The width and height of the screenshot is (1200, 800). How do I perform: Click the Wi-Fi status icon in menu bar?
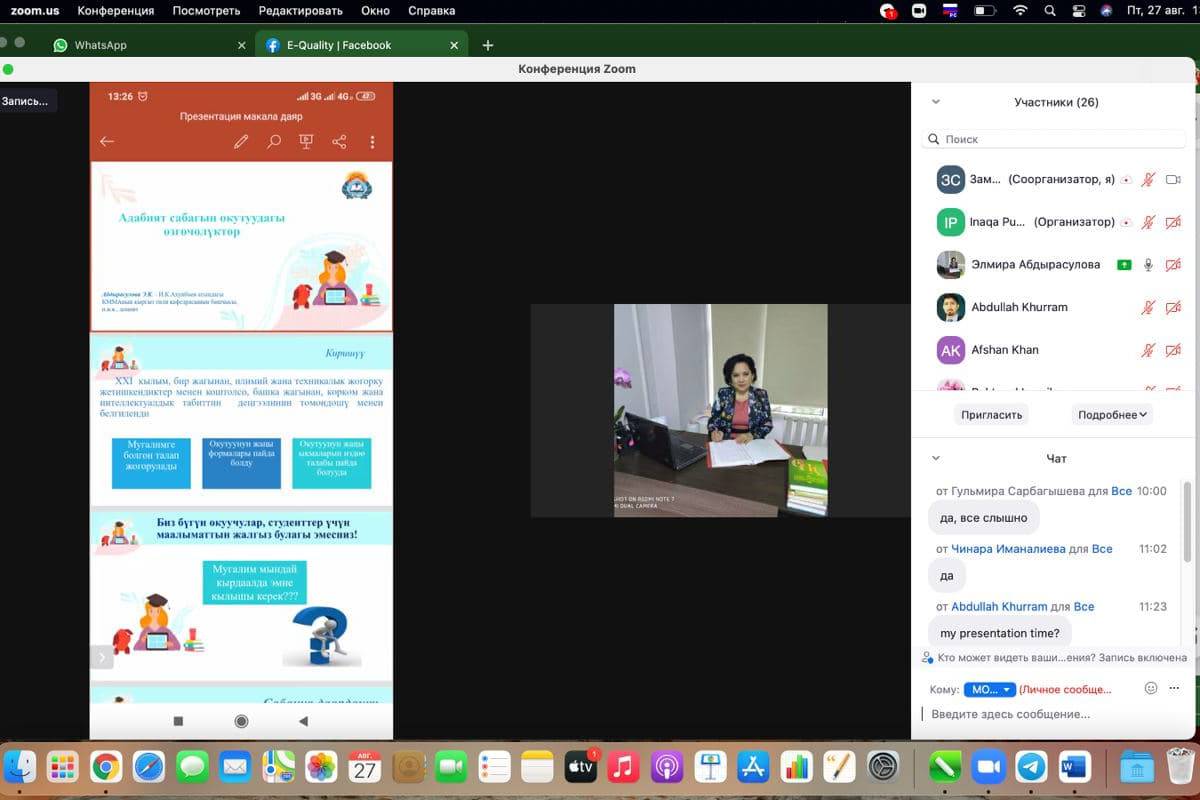coord(1020,11)
